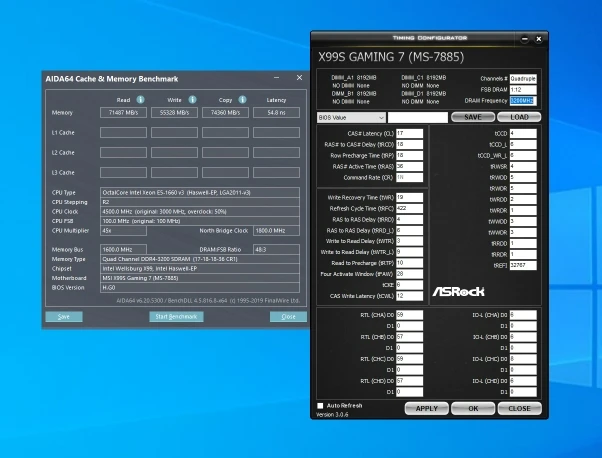
Task: Click the Memory Read value 71487 MB/s
Action: tap(123, 112)
